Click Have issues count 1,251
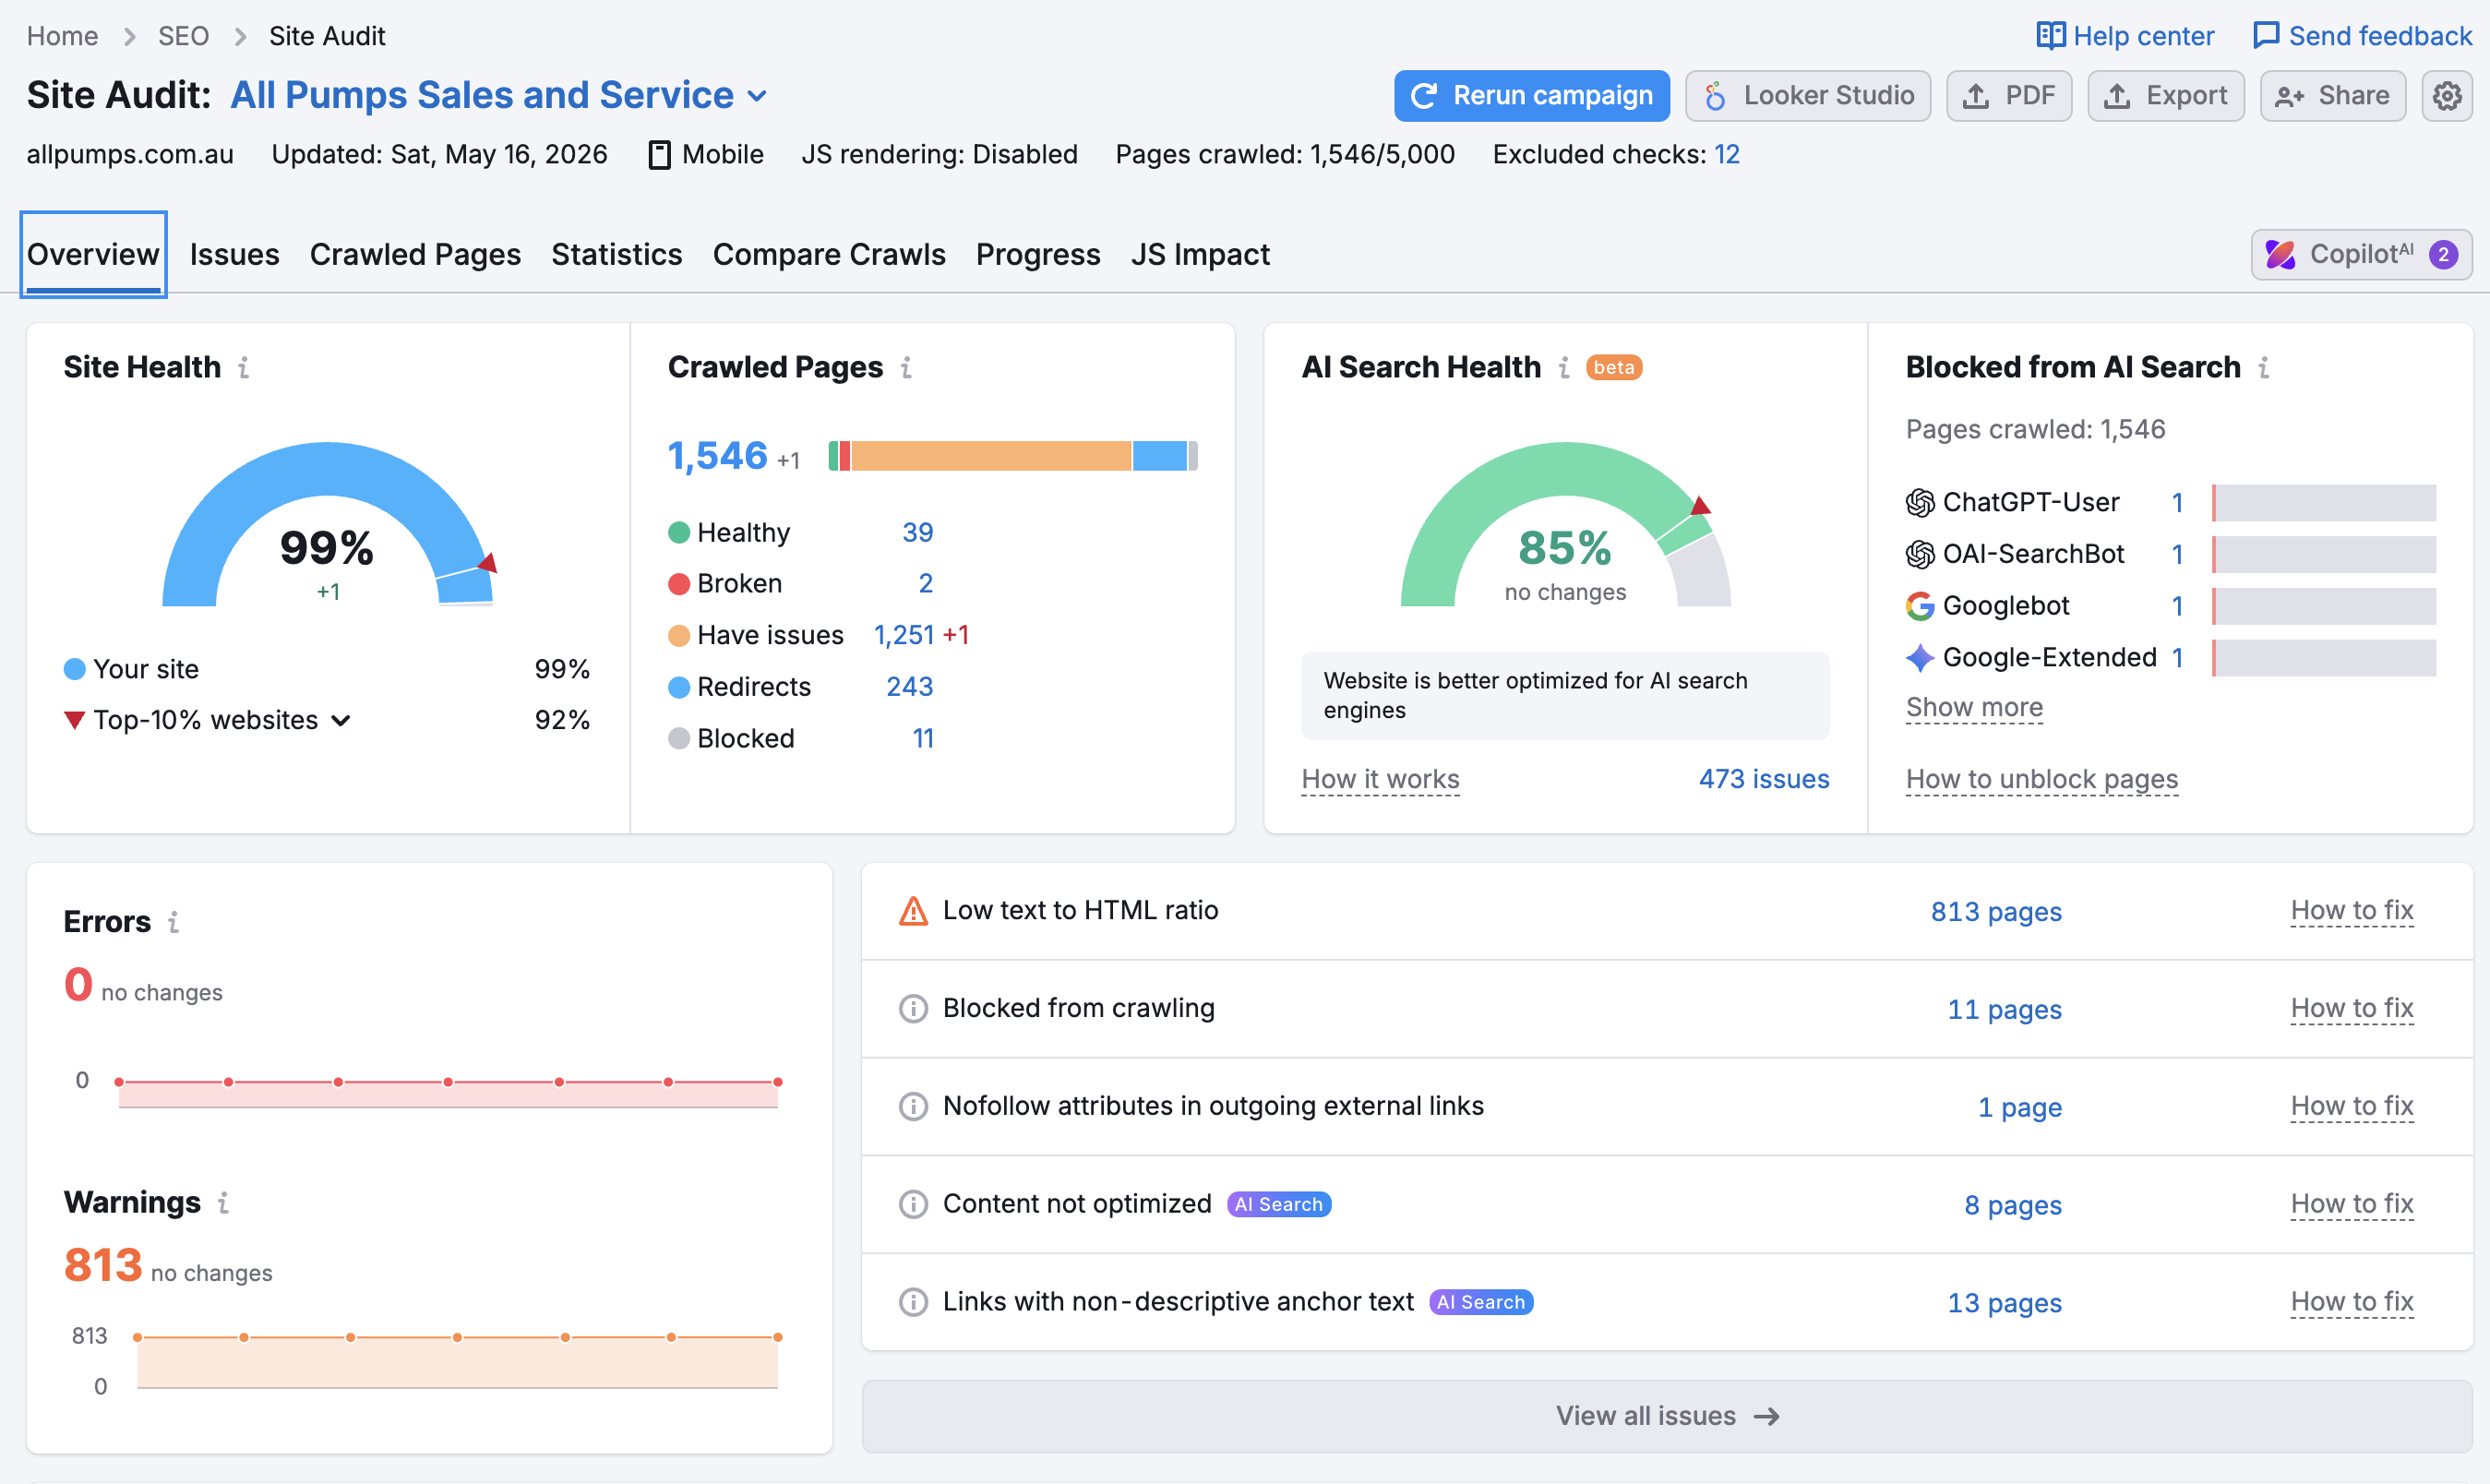2490x1484 pixels. (x=903, y=636)
